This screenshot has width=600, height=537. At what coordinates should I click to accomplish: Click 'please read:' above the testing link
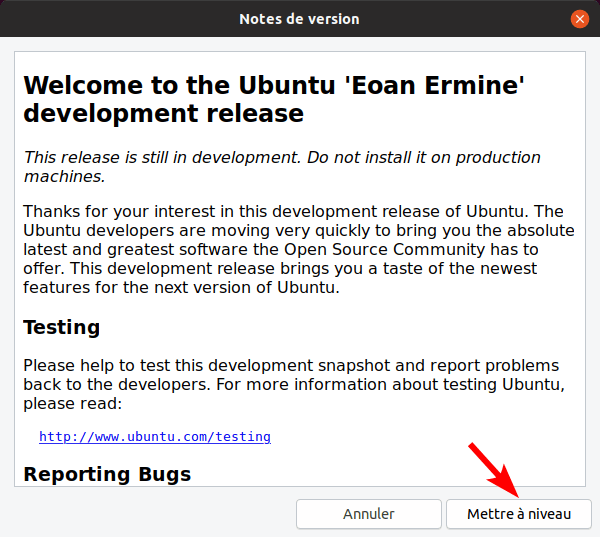pos(69,403)
